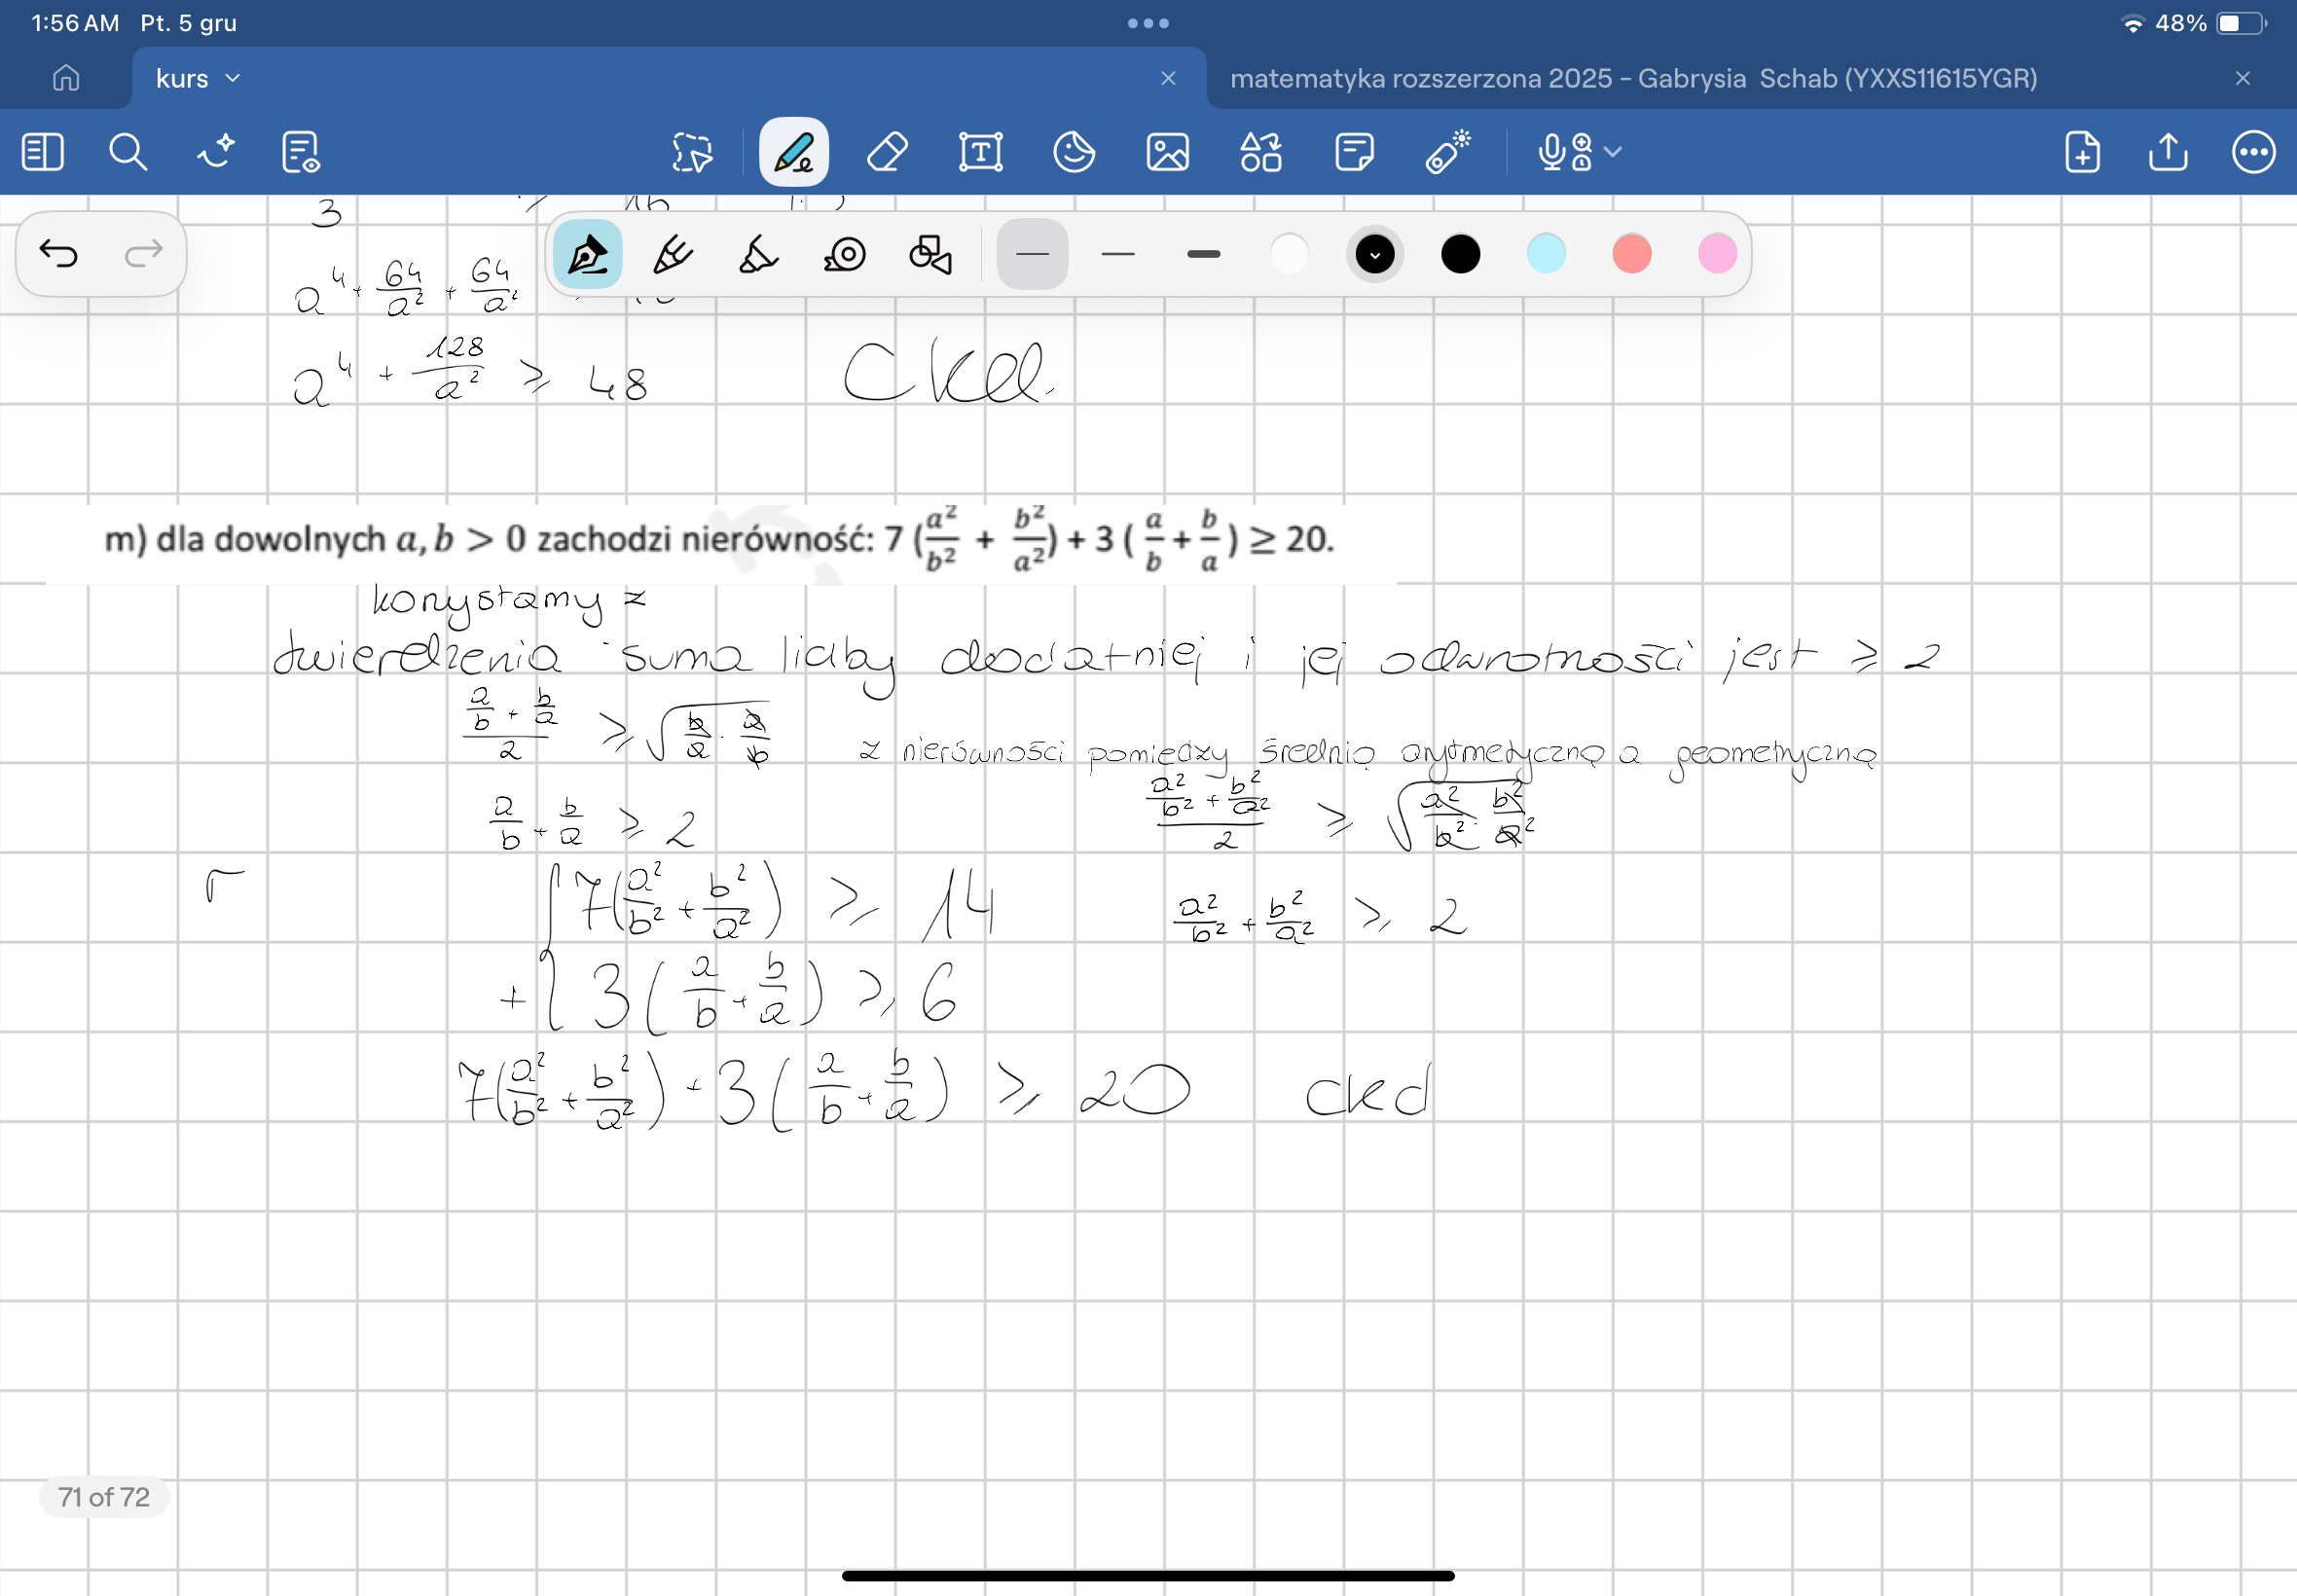Open the Stickers elements tool

[x=1074, y=153]
